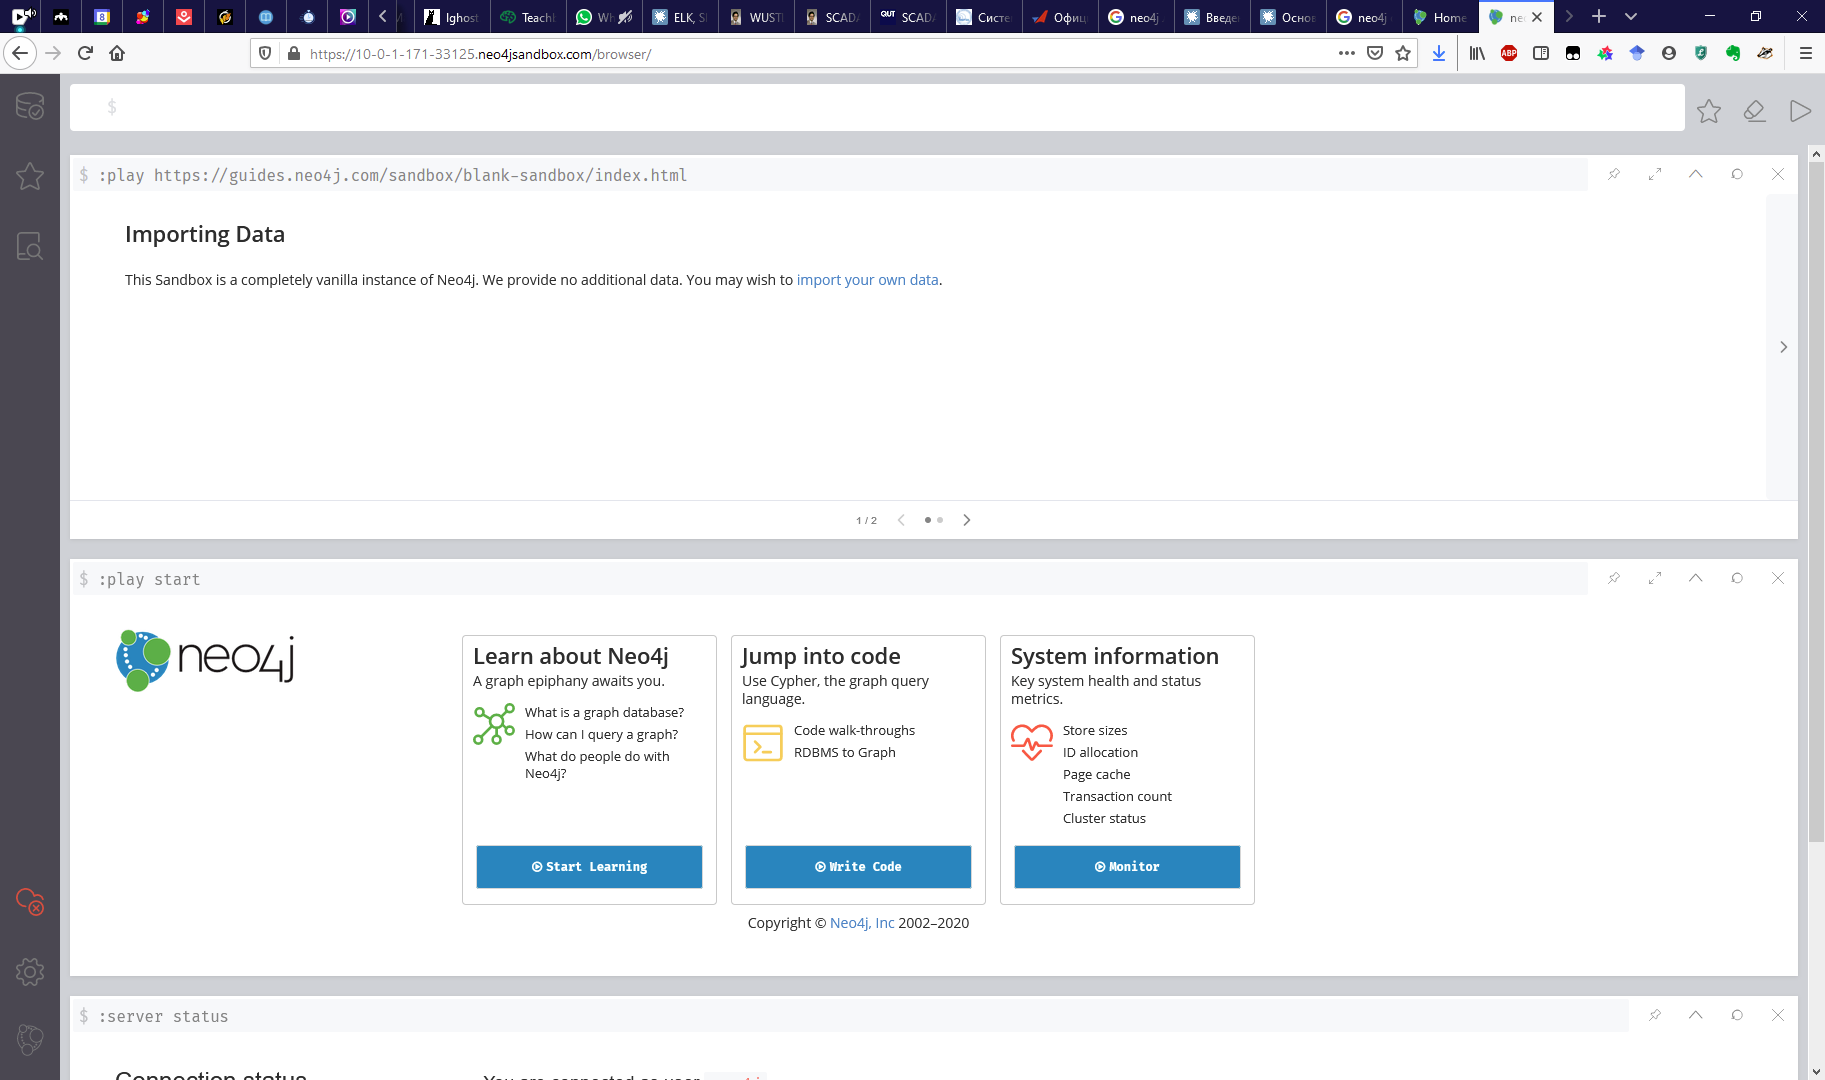Click the Write Code button
Image resolution: width=1825 pixels, height=1080 pixels.
click(858, 867)
